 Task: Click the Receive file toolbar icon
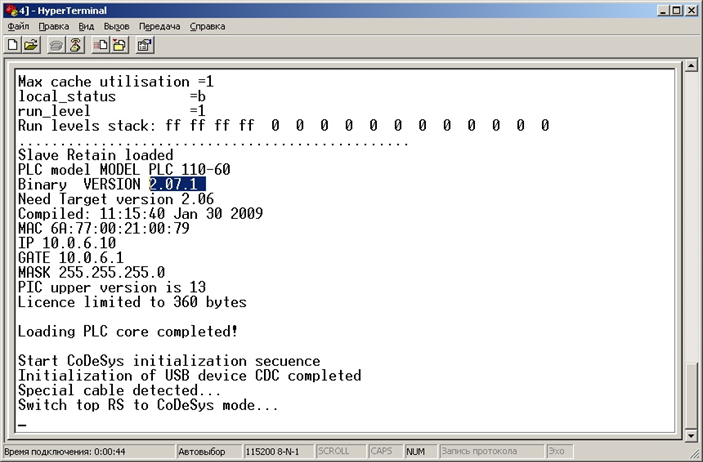click(119, 45)
